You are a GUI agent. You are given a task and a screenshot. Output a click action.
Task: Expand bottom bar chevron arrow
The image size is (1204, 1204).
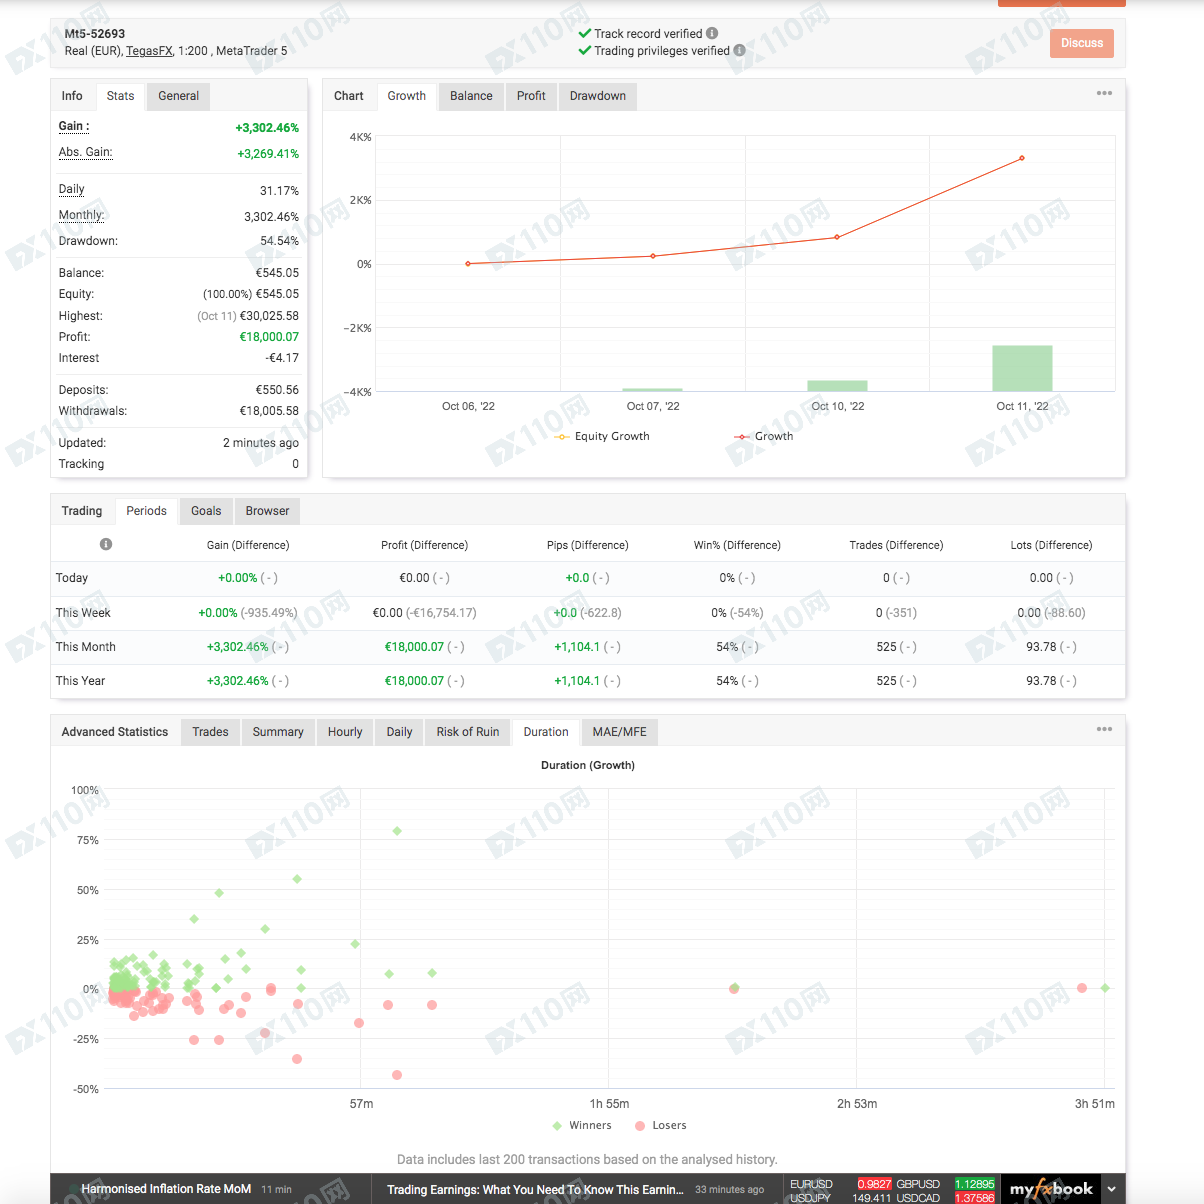click(1111, 1189)
